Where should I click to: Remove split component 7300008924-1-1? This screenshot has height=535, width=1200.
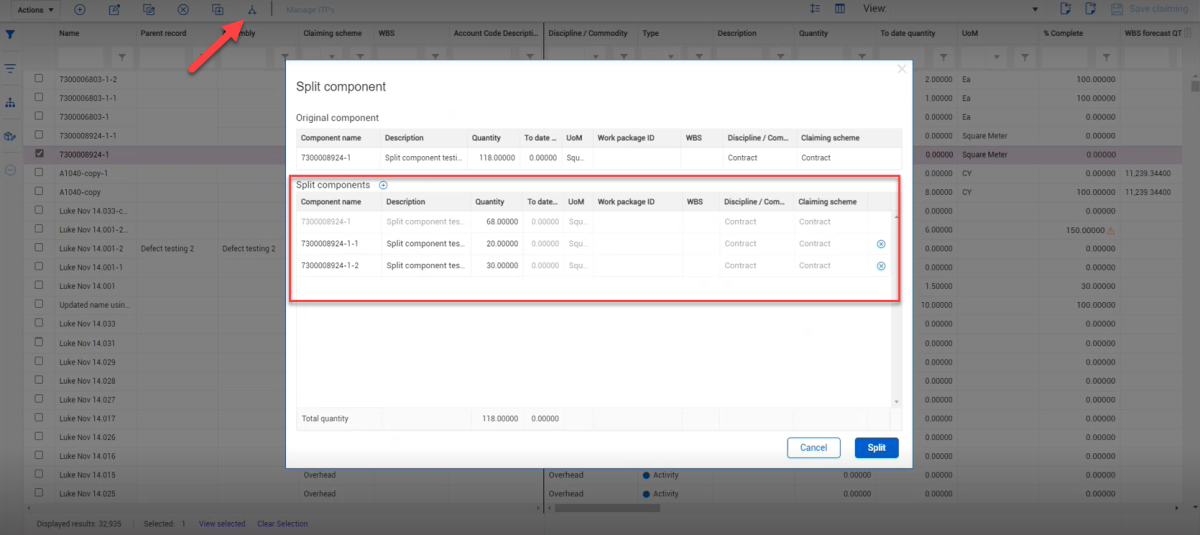click(x=881, y=244)
